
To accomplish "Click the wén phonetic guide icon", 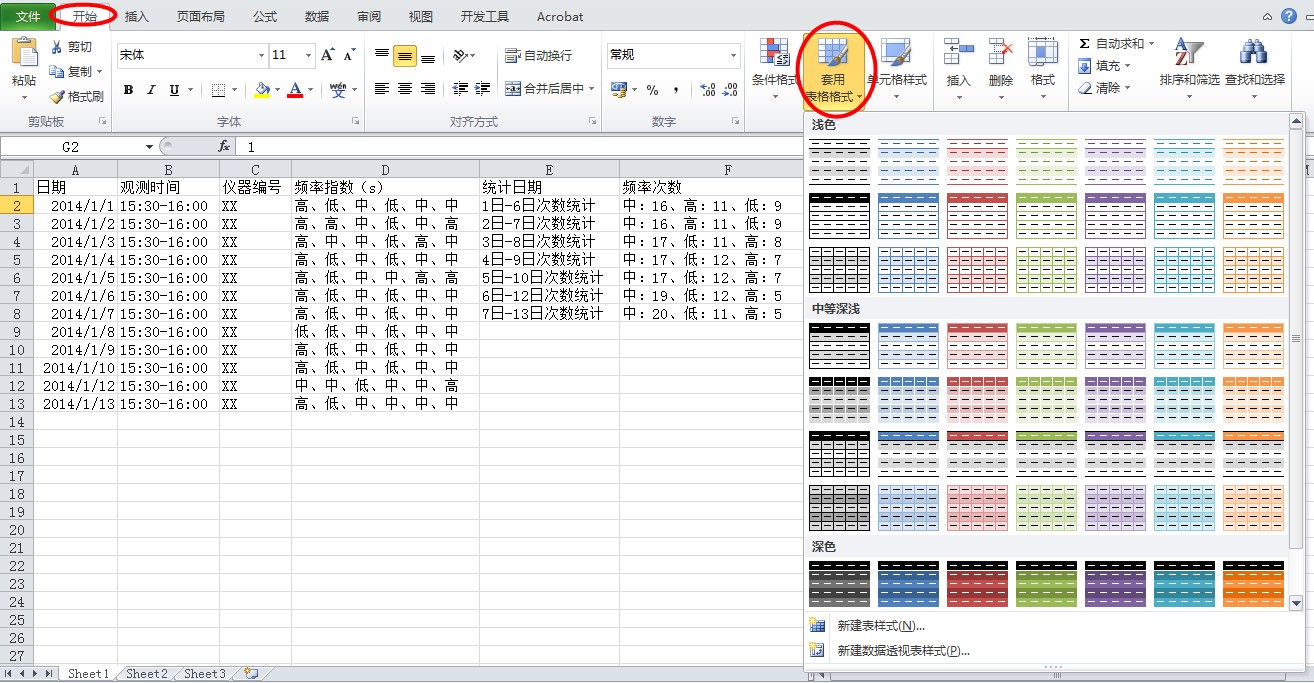I will 339,89.
